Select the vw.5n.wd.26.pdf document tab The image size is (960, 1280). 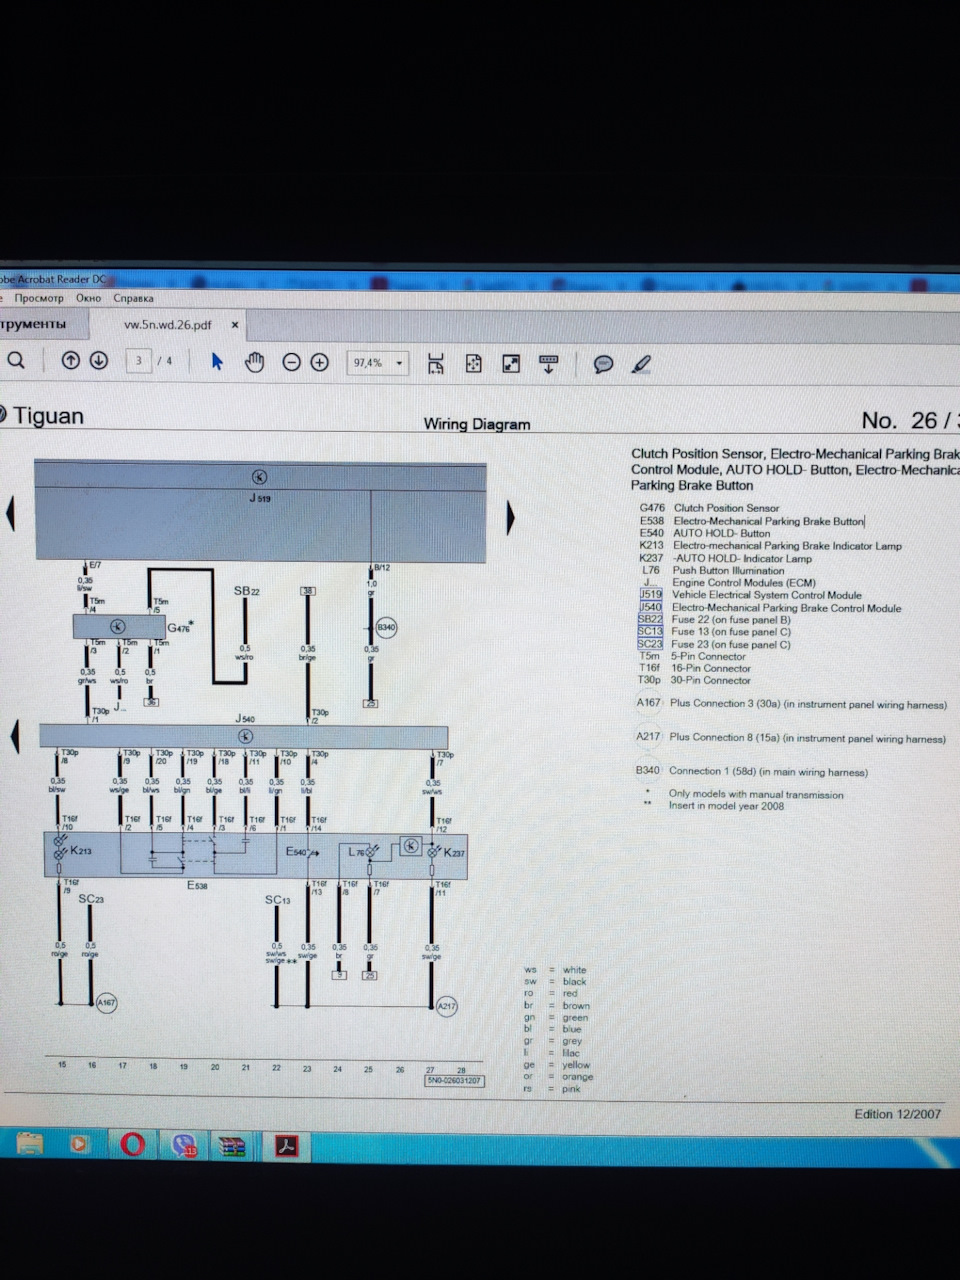168,325
